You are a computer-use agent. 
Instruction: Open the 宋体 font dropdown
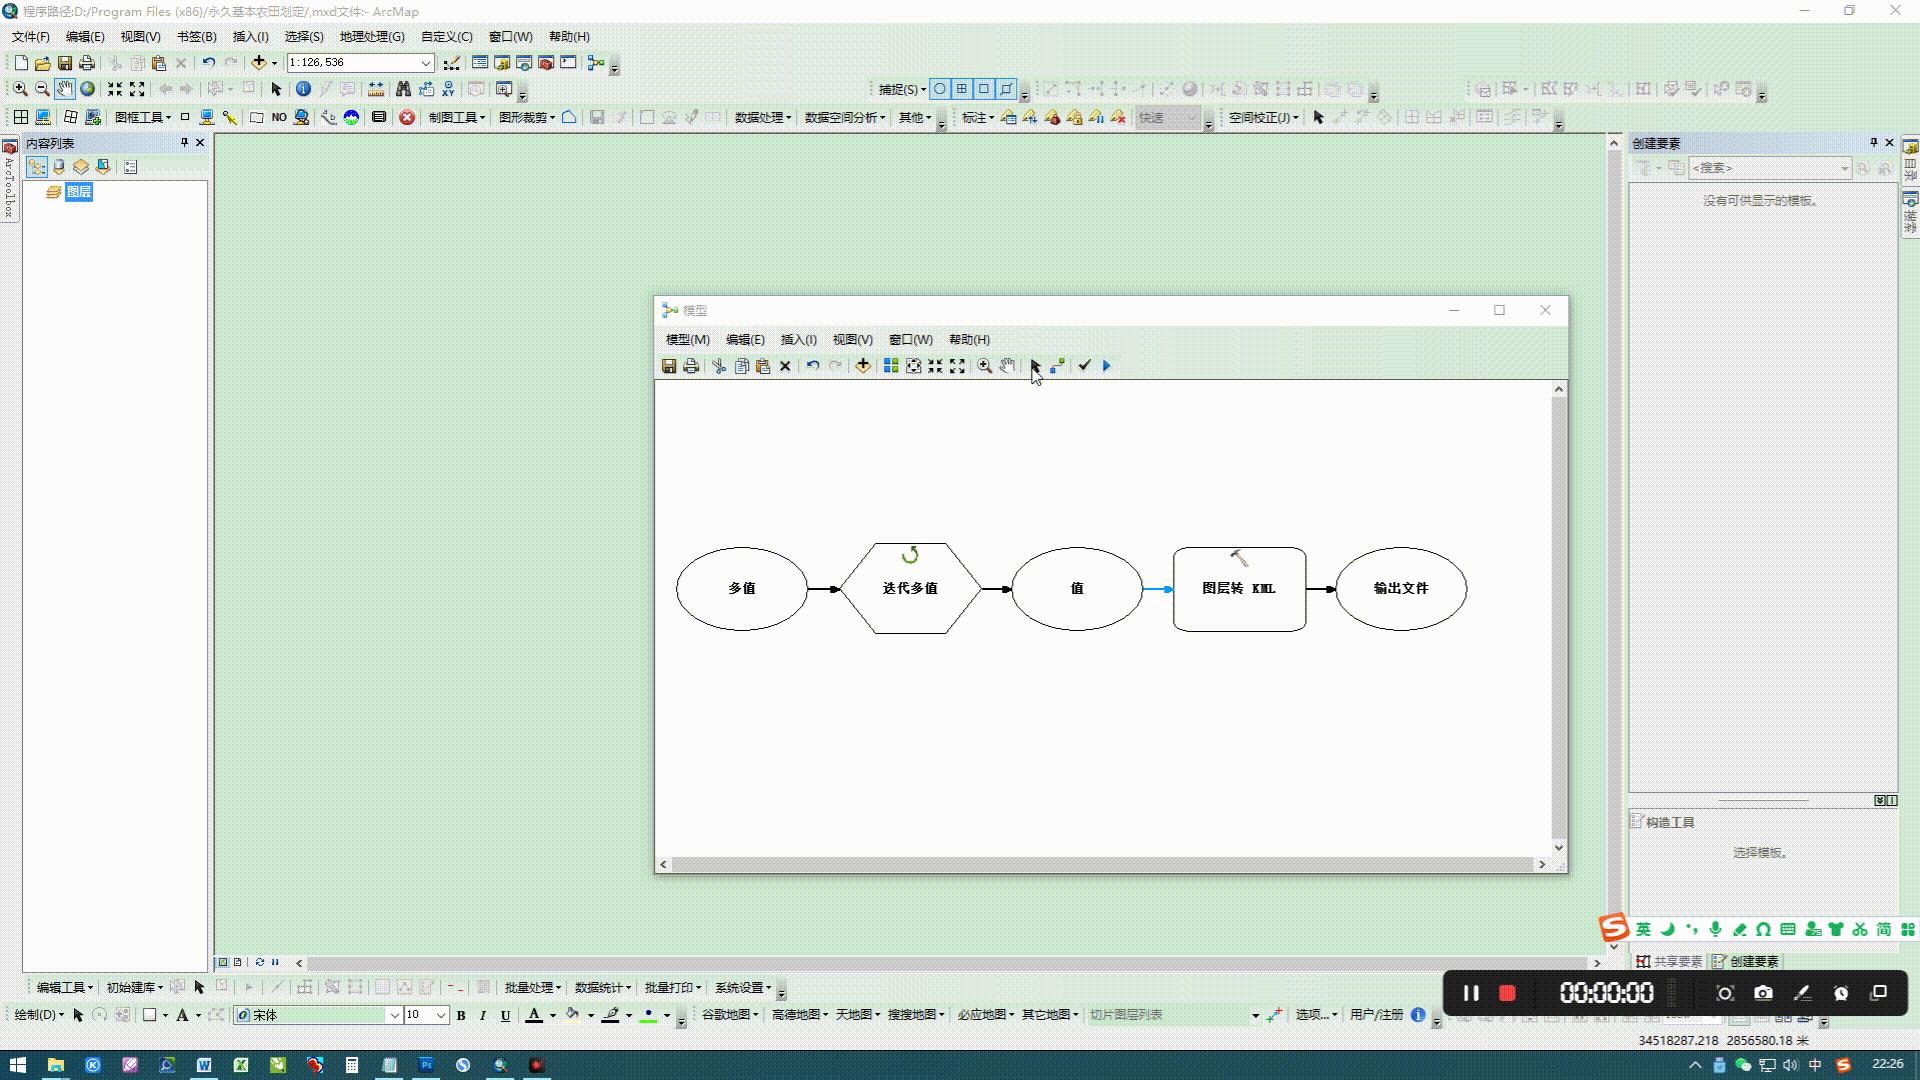(x=395, y=1014)
